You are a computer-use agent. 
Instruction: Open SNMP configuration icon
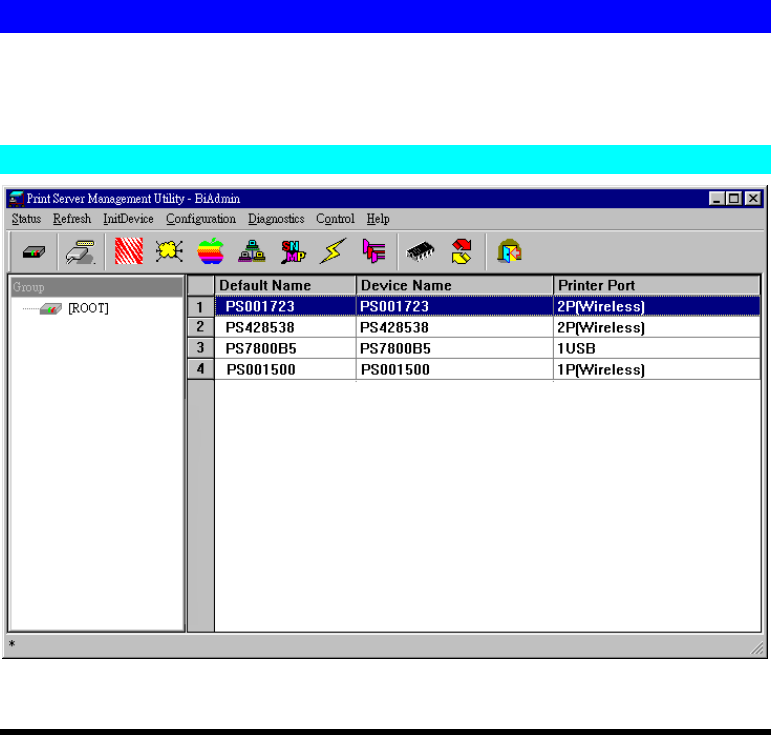click(293, 251)
